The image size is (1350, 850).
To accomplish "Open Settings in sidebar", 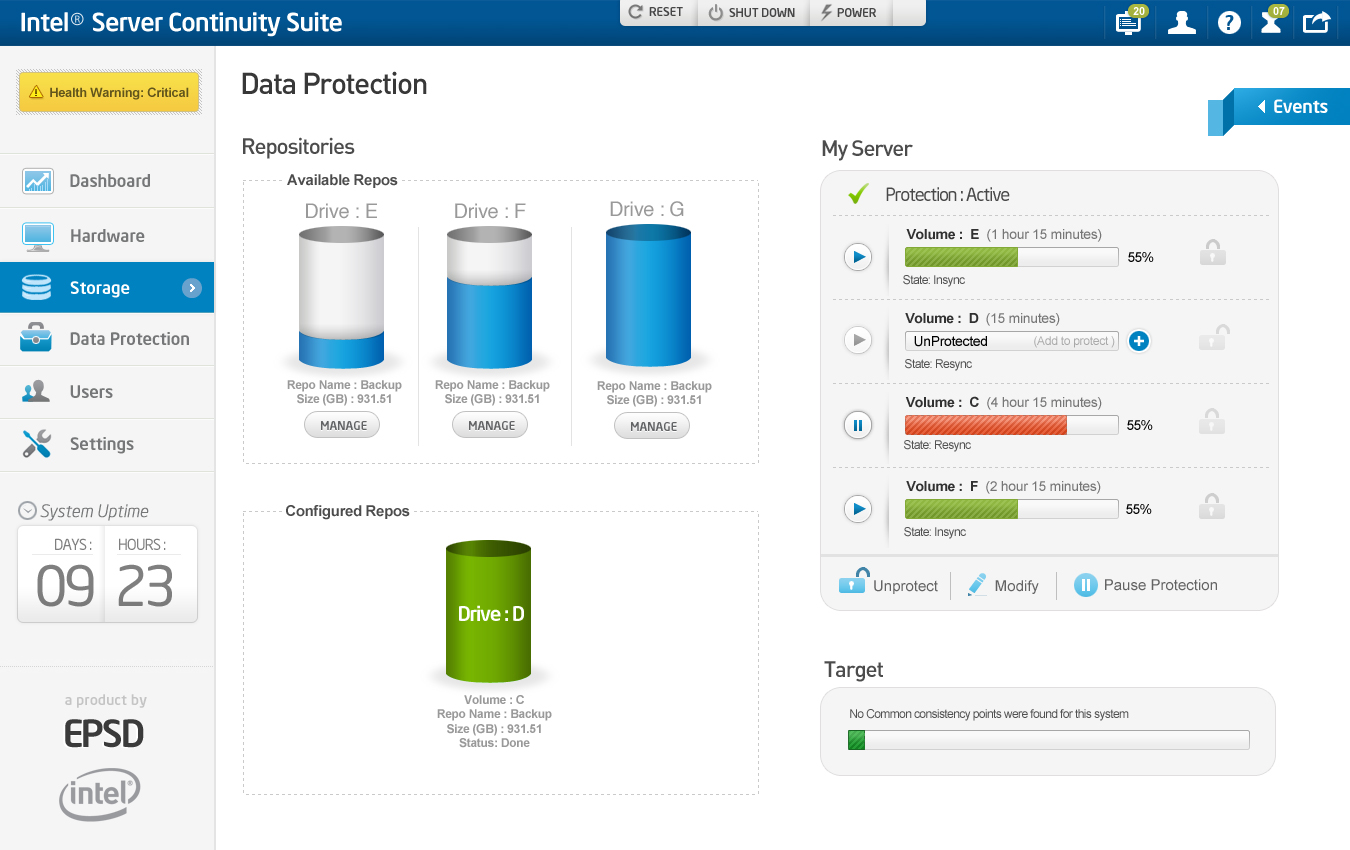I will (x=107, y=444).
